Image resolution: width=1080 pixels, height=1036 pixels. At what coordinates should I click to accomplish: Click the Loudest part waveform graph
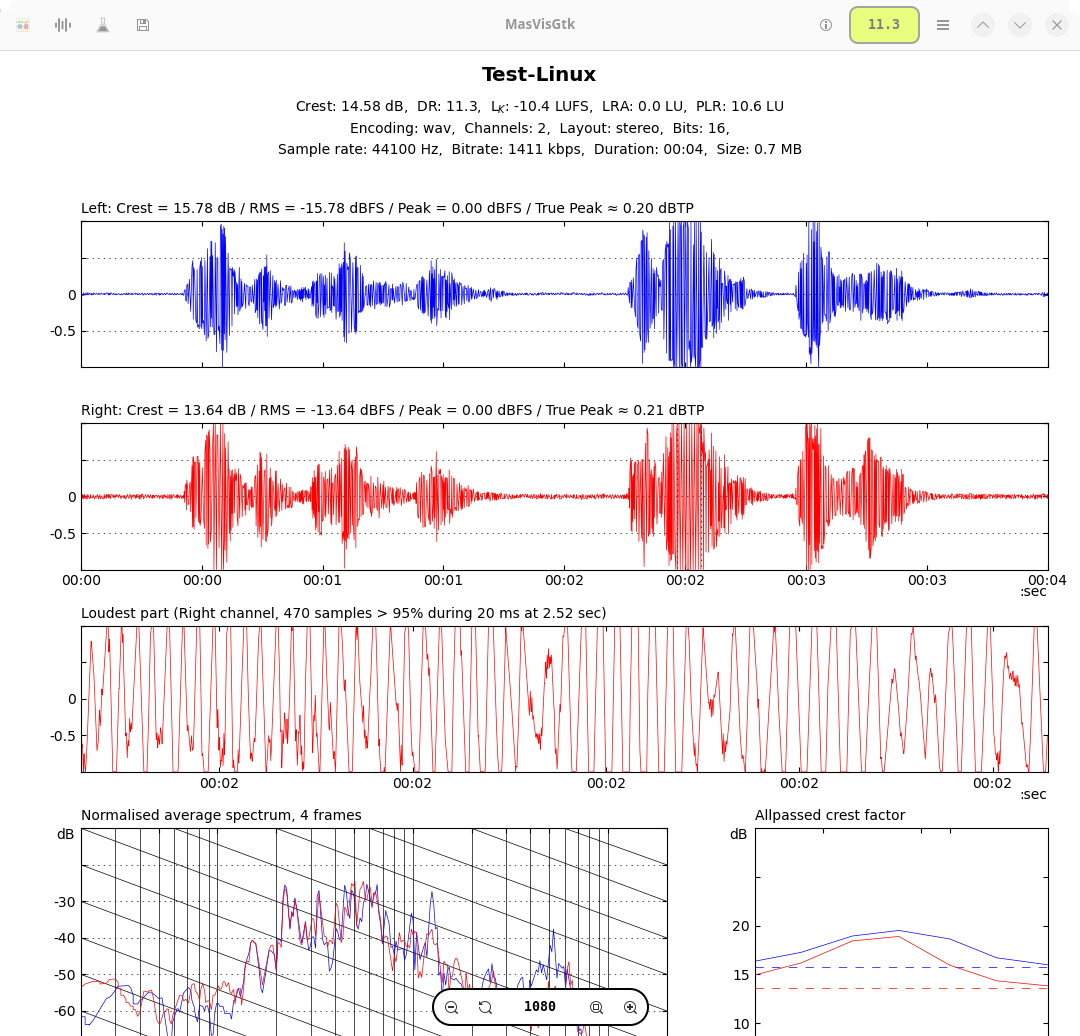(x=564, y=699)
